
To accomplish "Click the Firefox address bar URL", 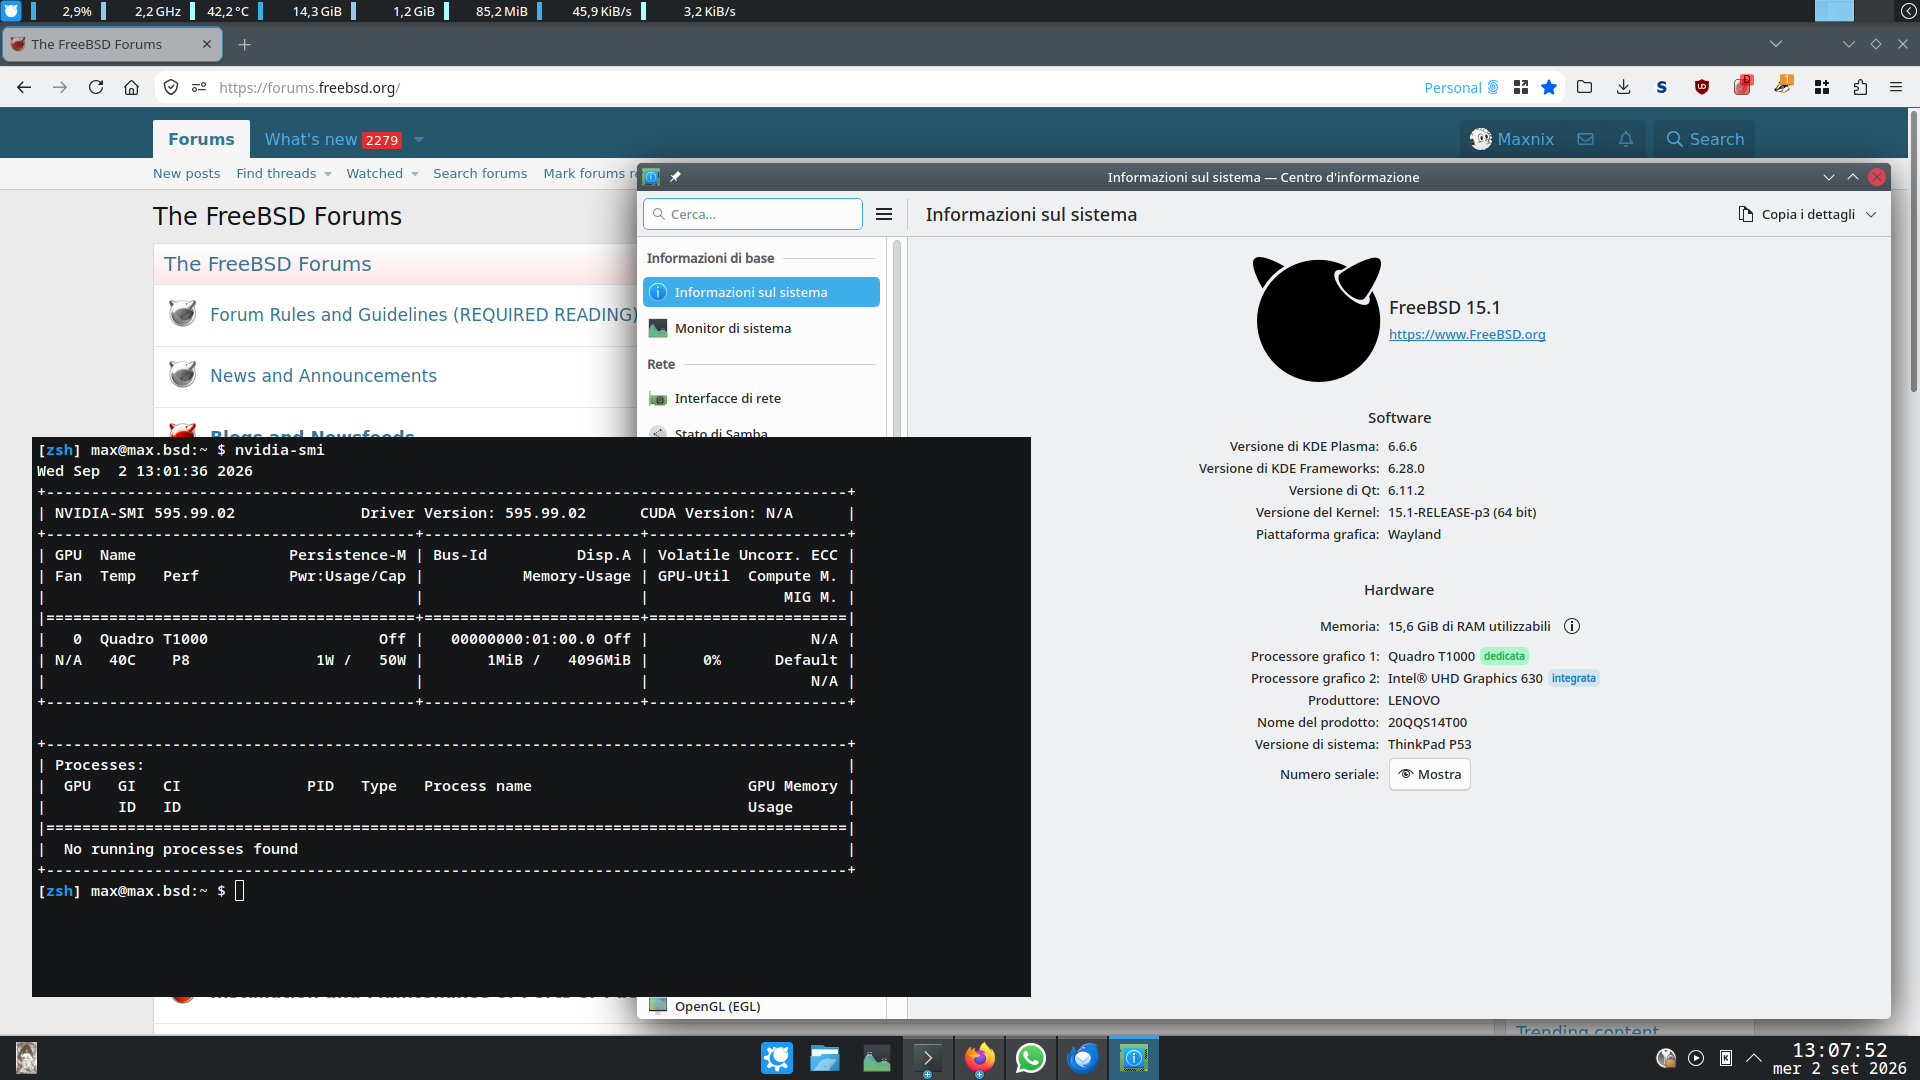I will tap(309, 88).
